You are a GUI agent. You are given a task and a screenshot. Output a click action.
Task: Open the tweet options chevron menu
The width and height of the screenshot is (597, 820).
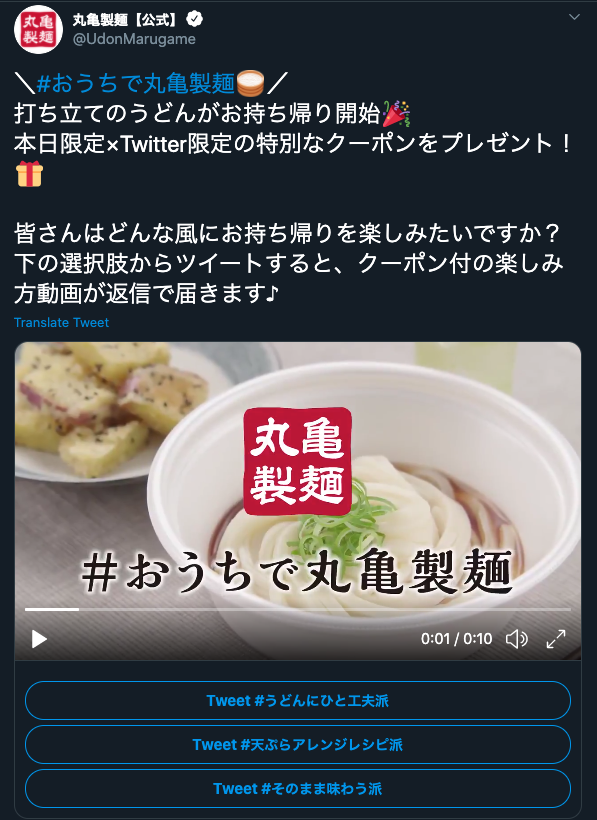(574, 17)
